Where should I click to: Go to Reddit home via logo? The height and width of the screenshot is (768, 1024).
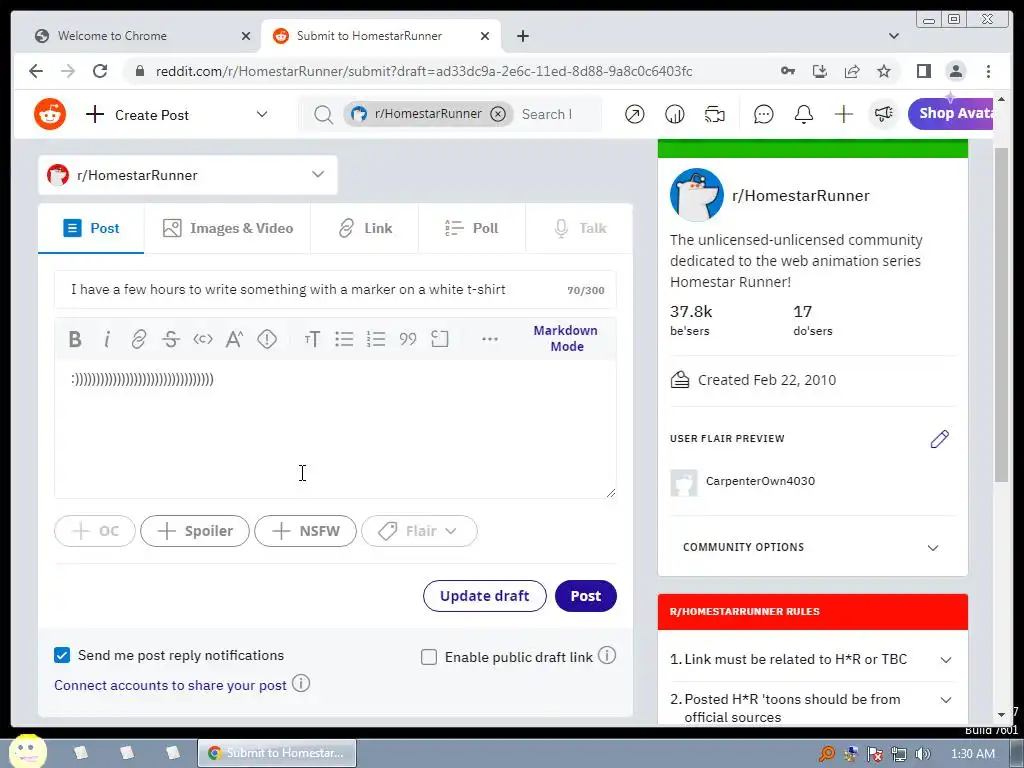pyautogui.click(x=50, y=115)
